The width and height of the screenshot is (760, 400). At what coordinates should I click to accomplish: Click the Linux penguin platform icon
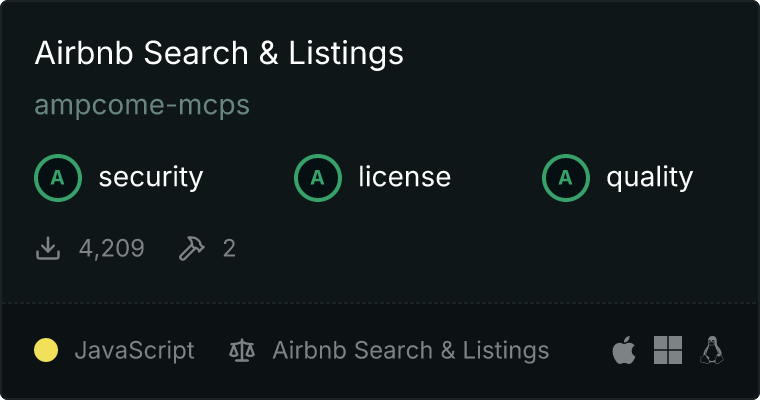pos(712,350)
